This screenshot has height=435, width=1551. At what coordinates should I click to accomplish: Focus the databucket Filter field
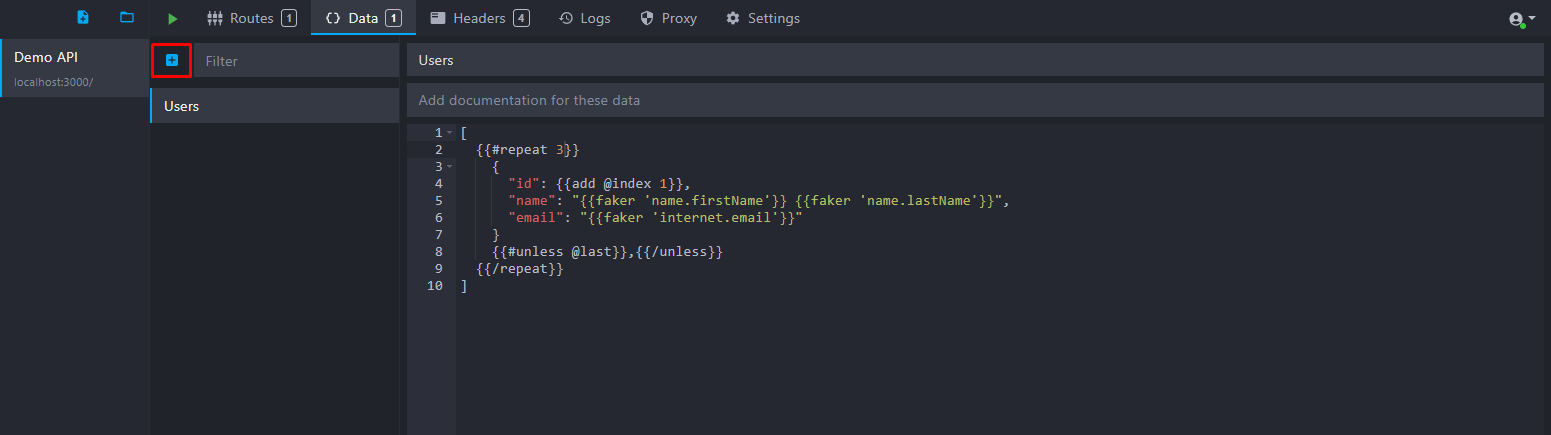pos(296,61)
